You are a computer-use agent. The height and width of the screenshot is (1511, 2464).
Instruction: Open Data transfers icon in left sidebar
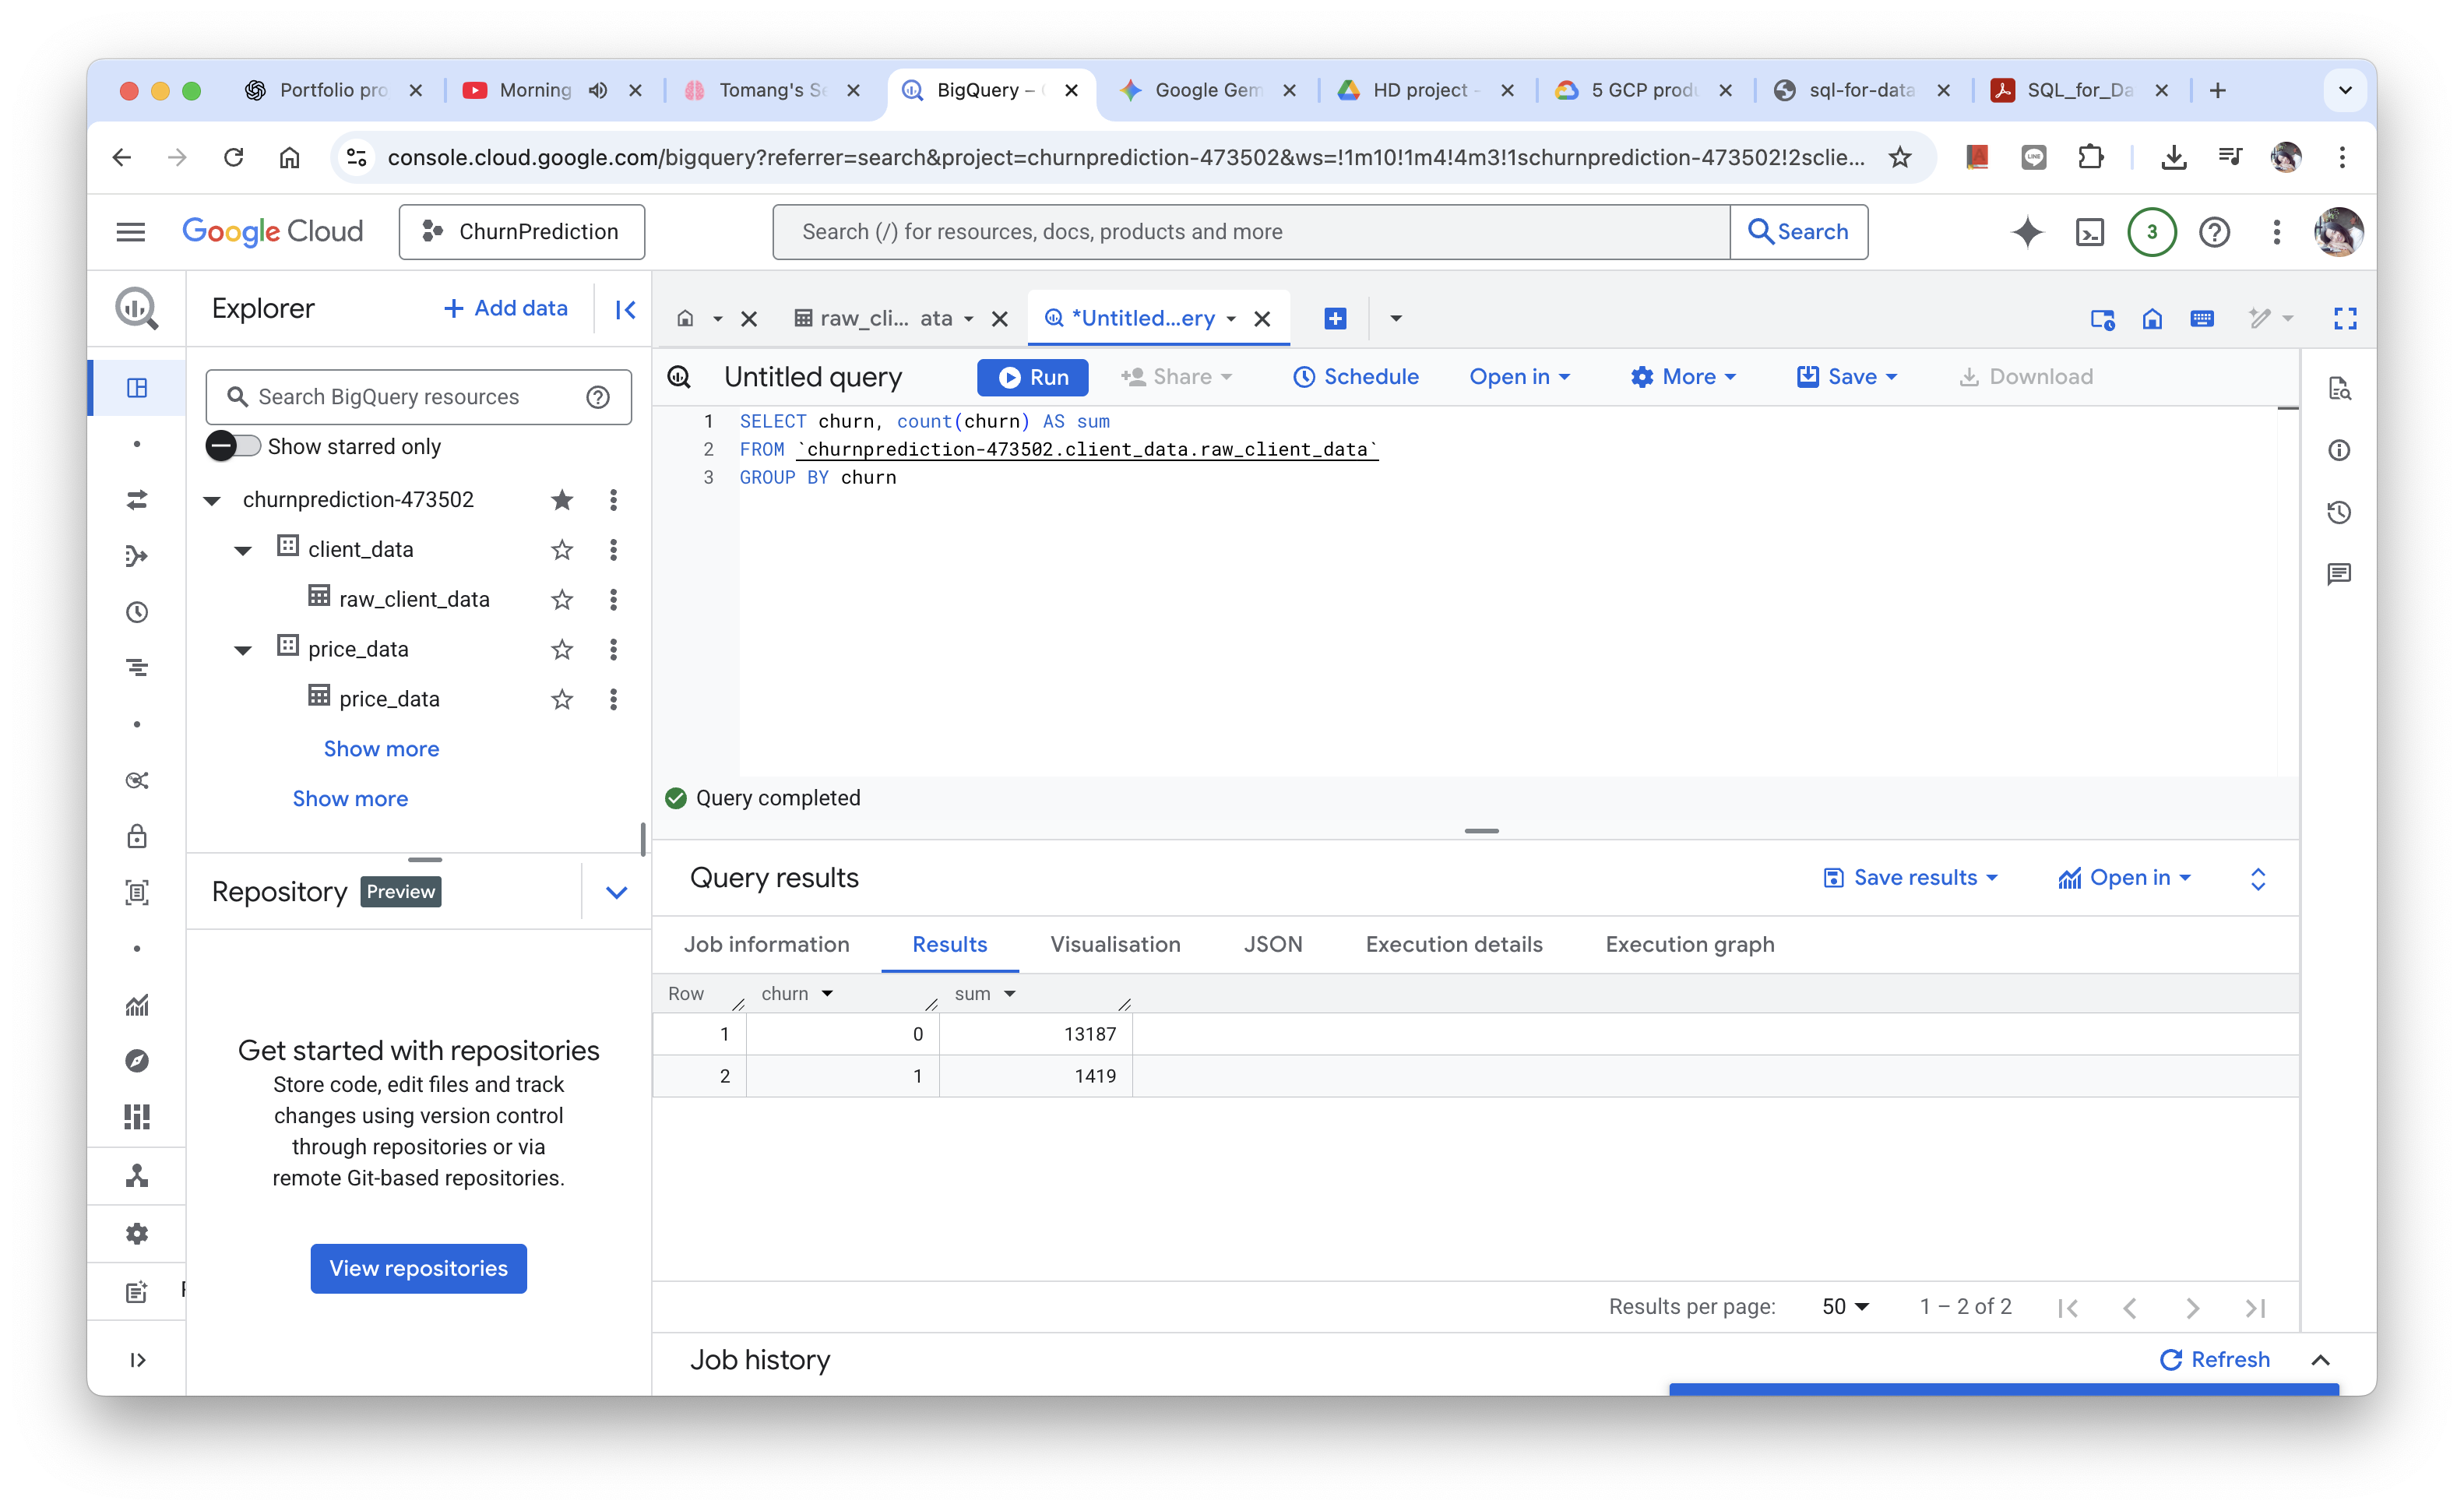click(137, 499)
